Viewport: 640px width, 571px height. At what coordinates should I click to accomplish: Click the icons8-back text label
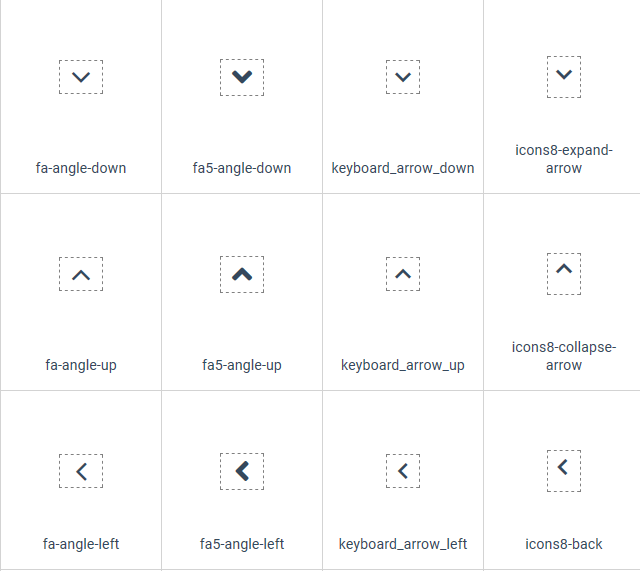[x=564, y=544]
